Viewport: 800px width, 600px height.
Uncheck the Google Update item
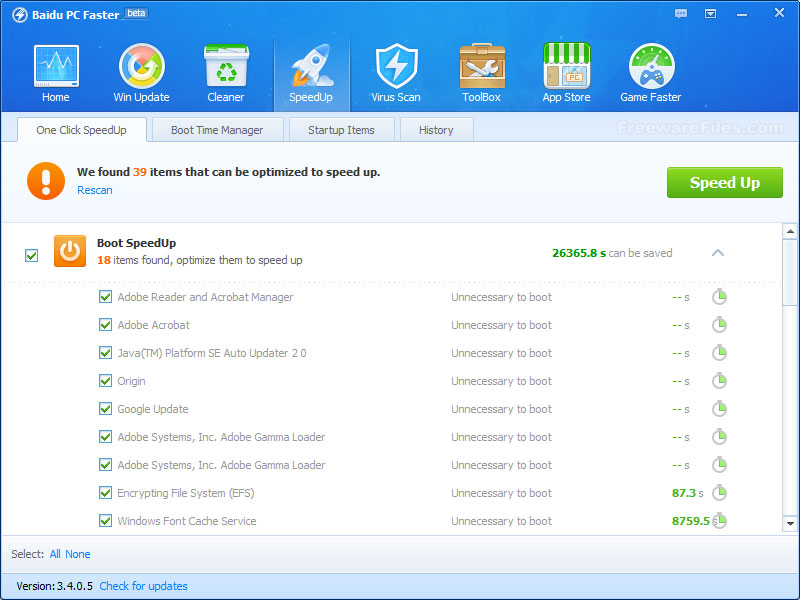(106, 409)
